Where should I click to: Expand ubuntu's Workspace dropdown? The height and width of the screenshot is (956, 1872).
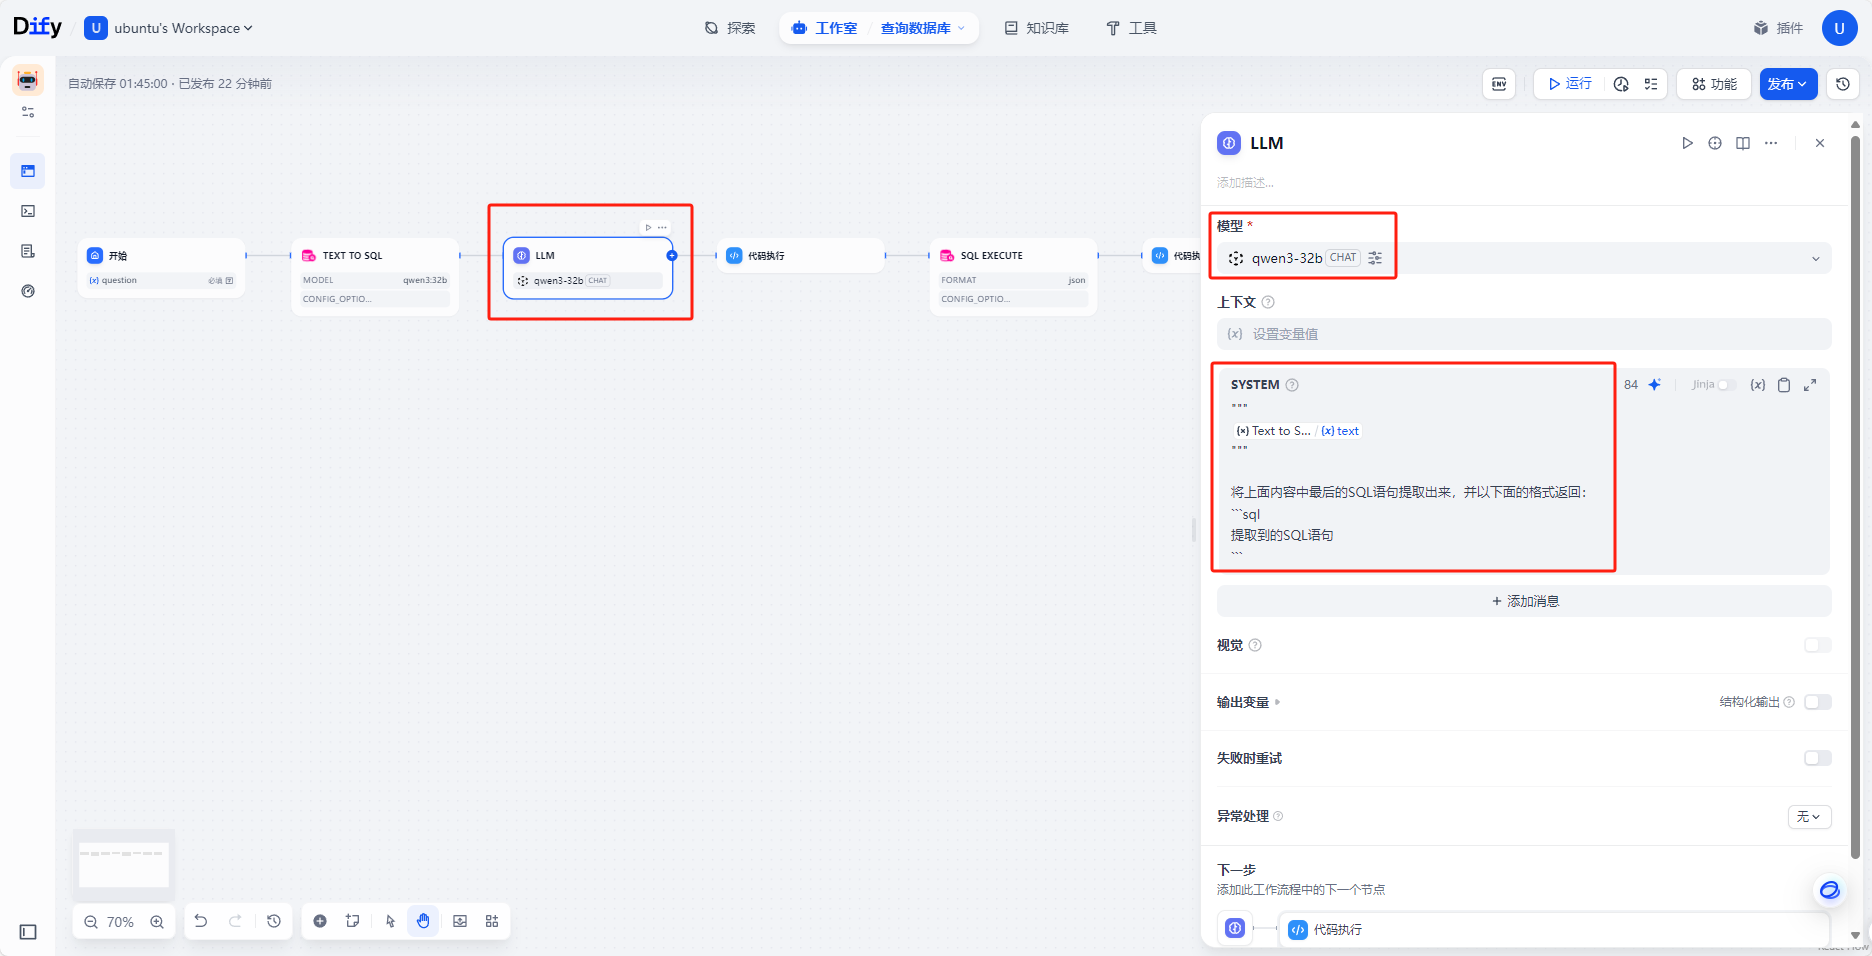coord(182,28)
